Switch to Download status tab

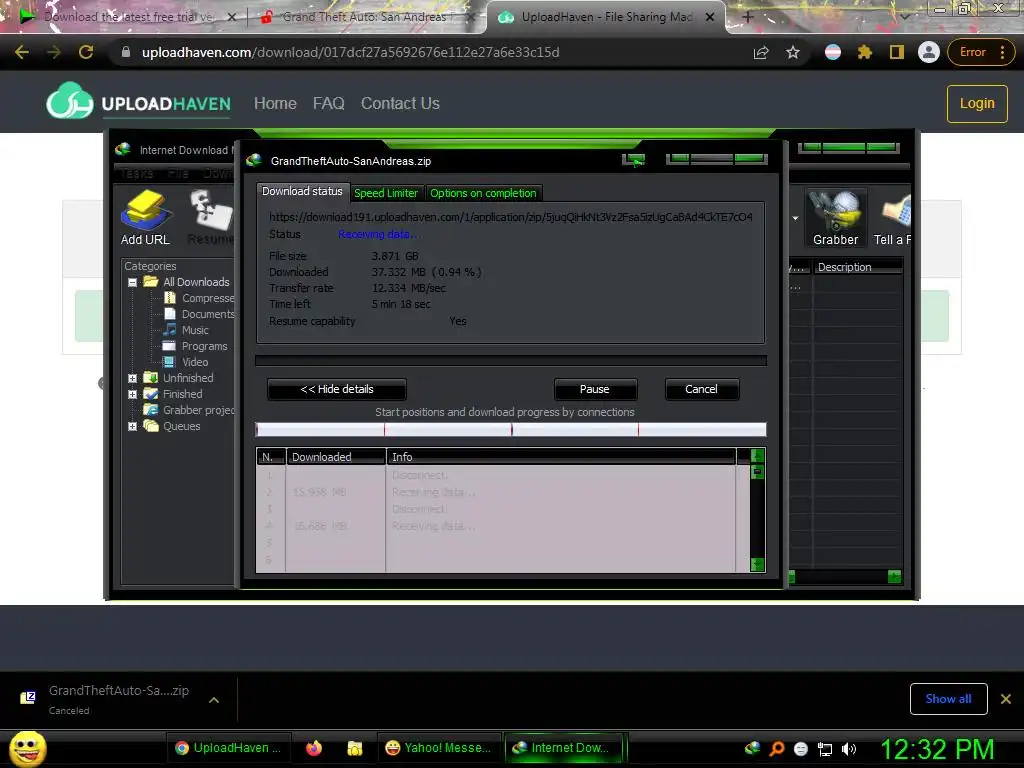point(302,191)
